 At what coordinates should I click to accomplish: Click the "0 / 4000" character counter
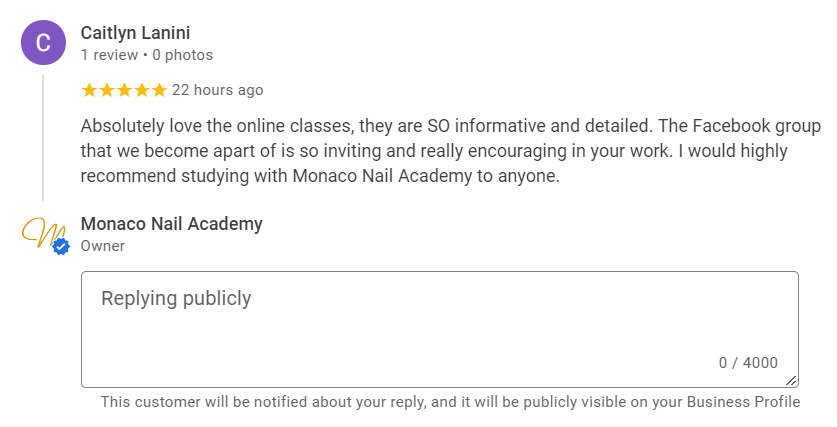pyautogui.click(x=748, y=363)
